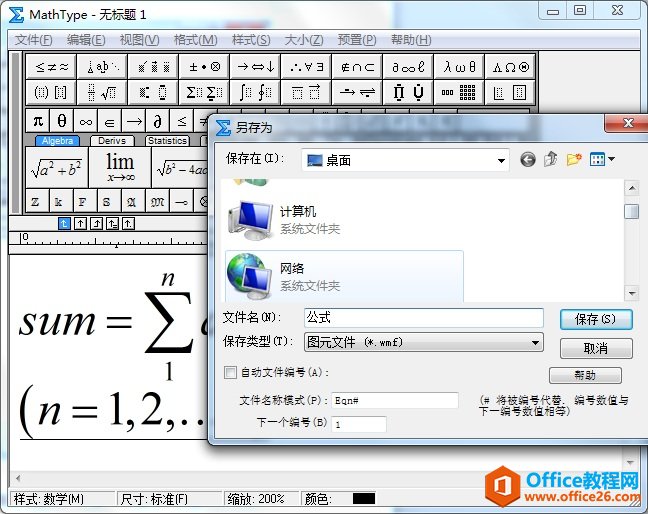Click the 文件名 filename input field
648x514 pixels.
pyautogui.click(x=422, y=318)
